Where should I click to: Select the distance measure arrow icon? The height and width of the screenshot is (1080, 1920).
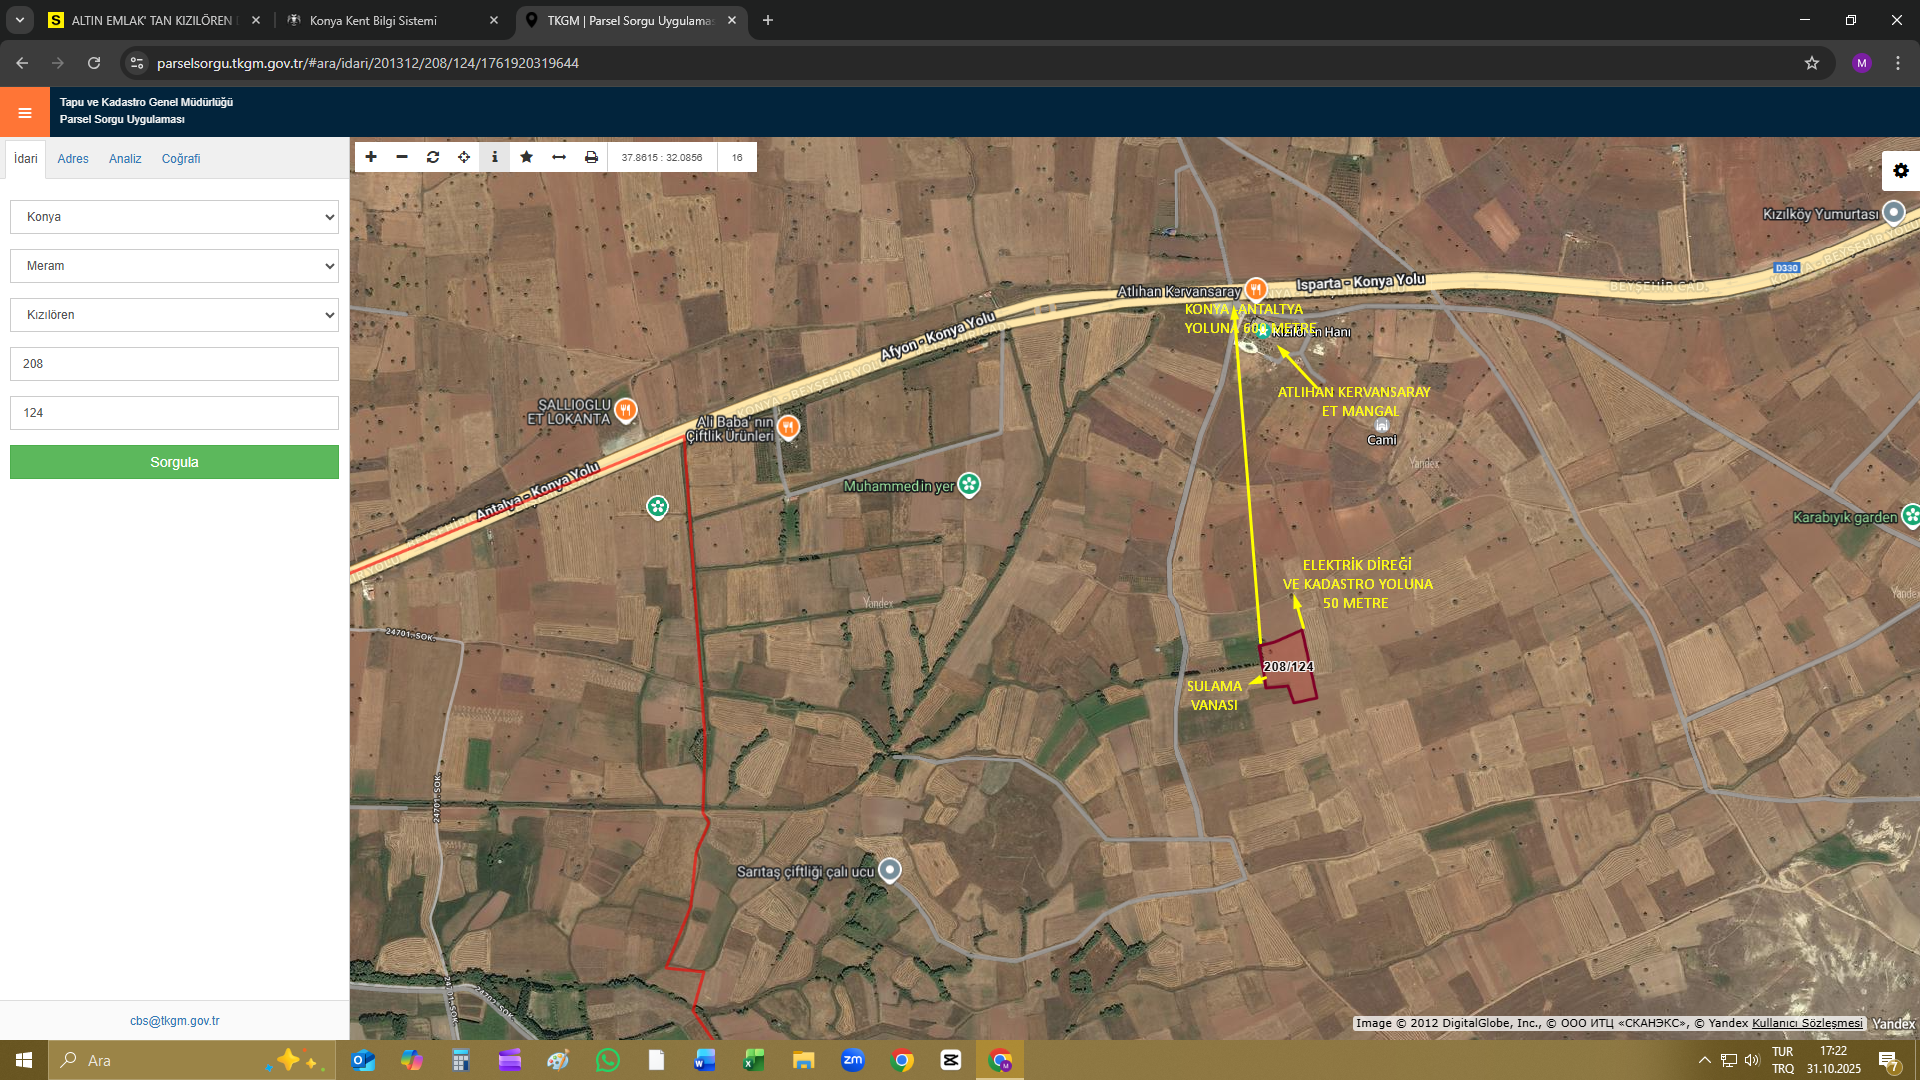tap(559, 157)
